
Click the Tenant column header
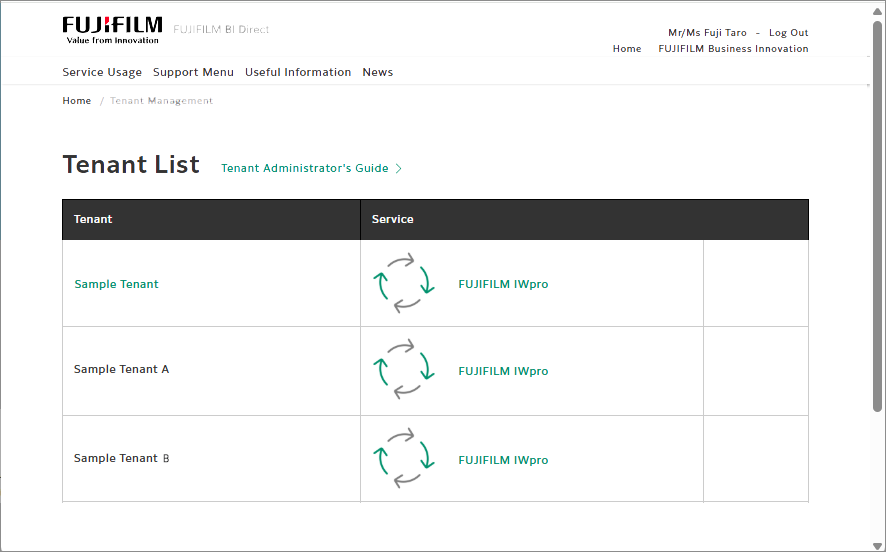click(x=211, y=219)
